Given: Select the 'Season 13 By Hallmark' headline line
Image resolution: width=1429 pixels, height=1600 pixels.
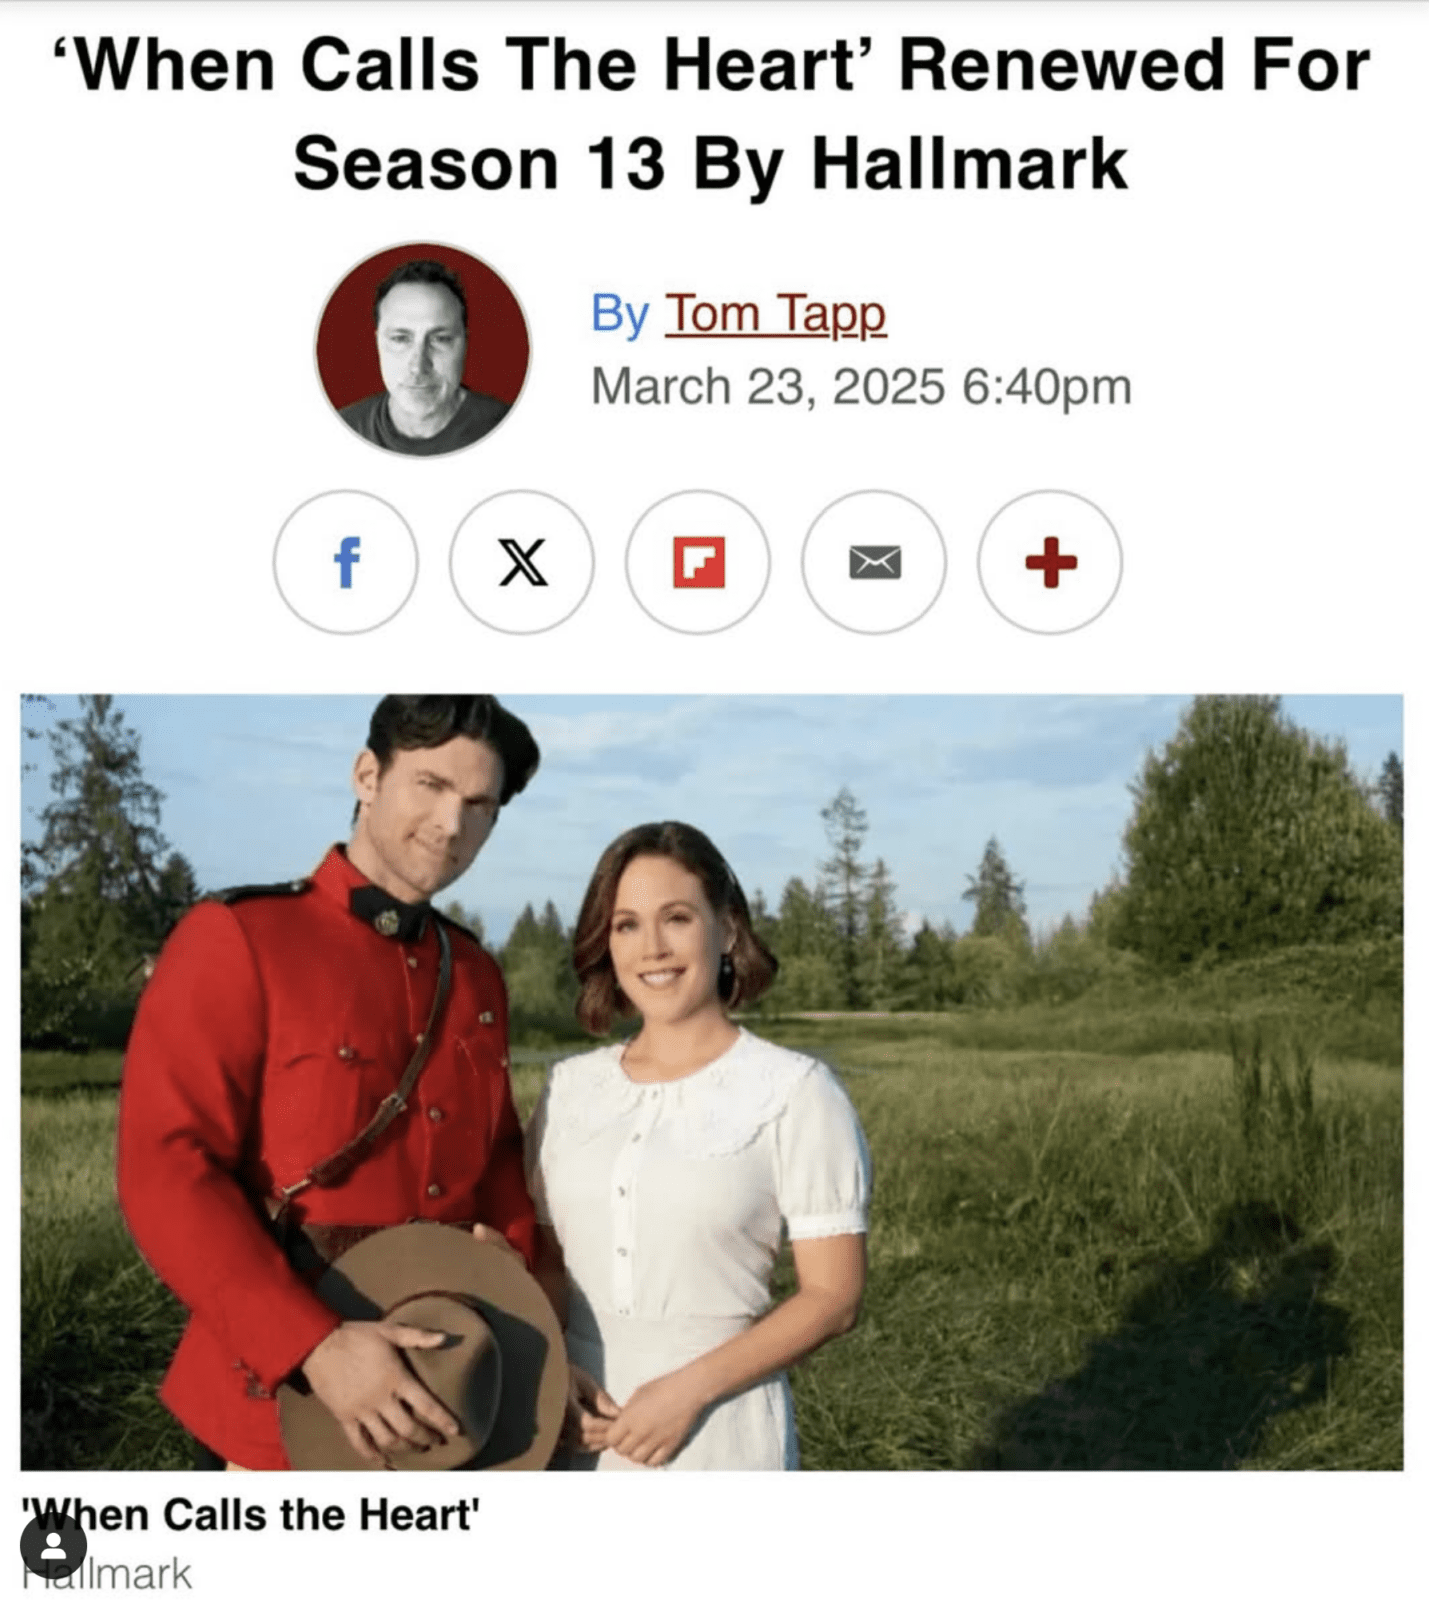Looking at the screenshot, I should (711, 164).
